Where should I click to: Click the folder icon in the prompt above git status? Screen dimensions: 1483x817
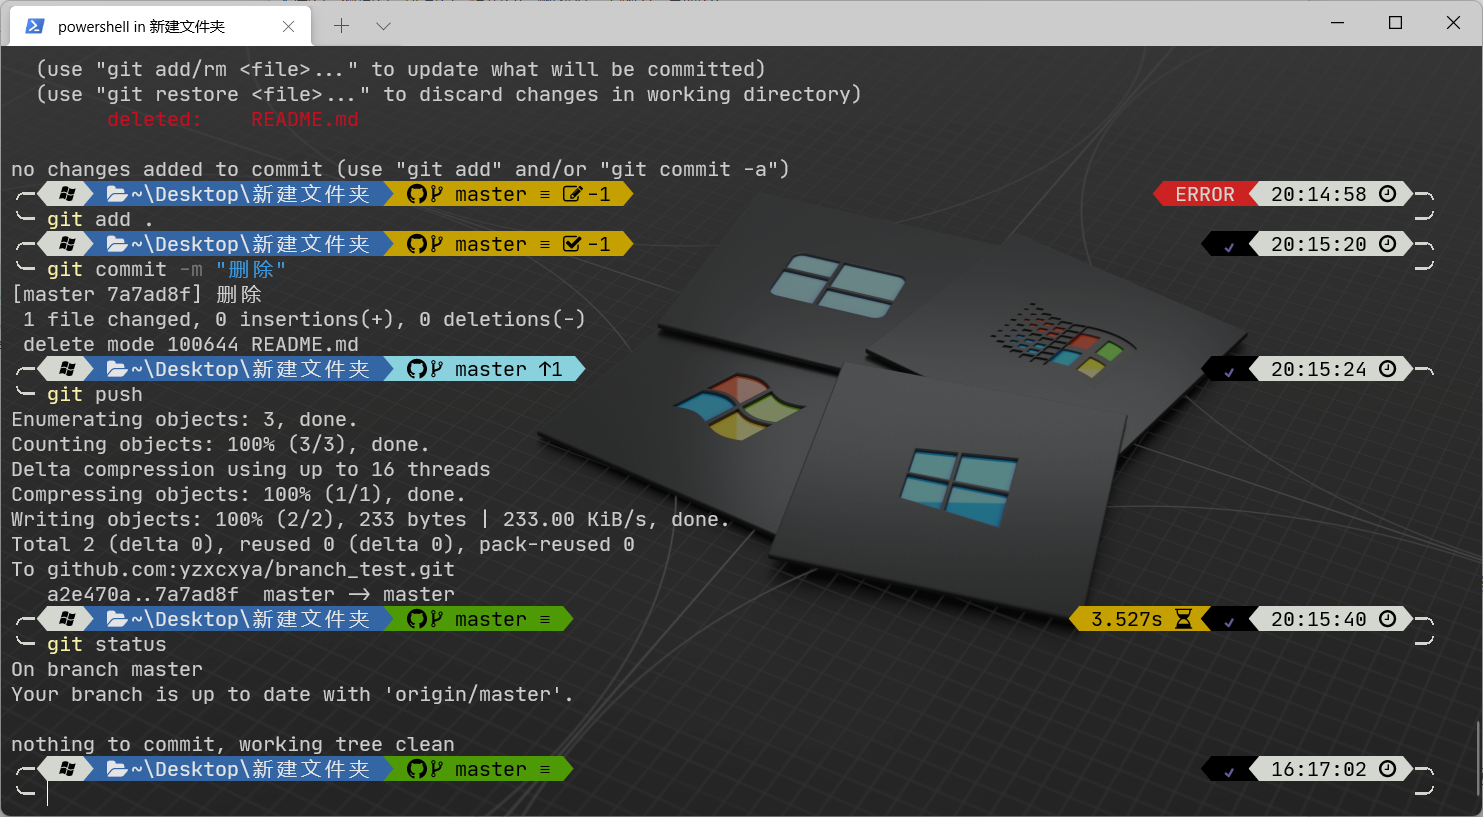click(117, 619)
